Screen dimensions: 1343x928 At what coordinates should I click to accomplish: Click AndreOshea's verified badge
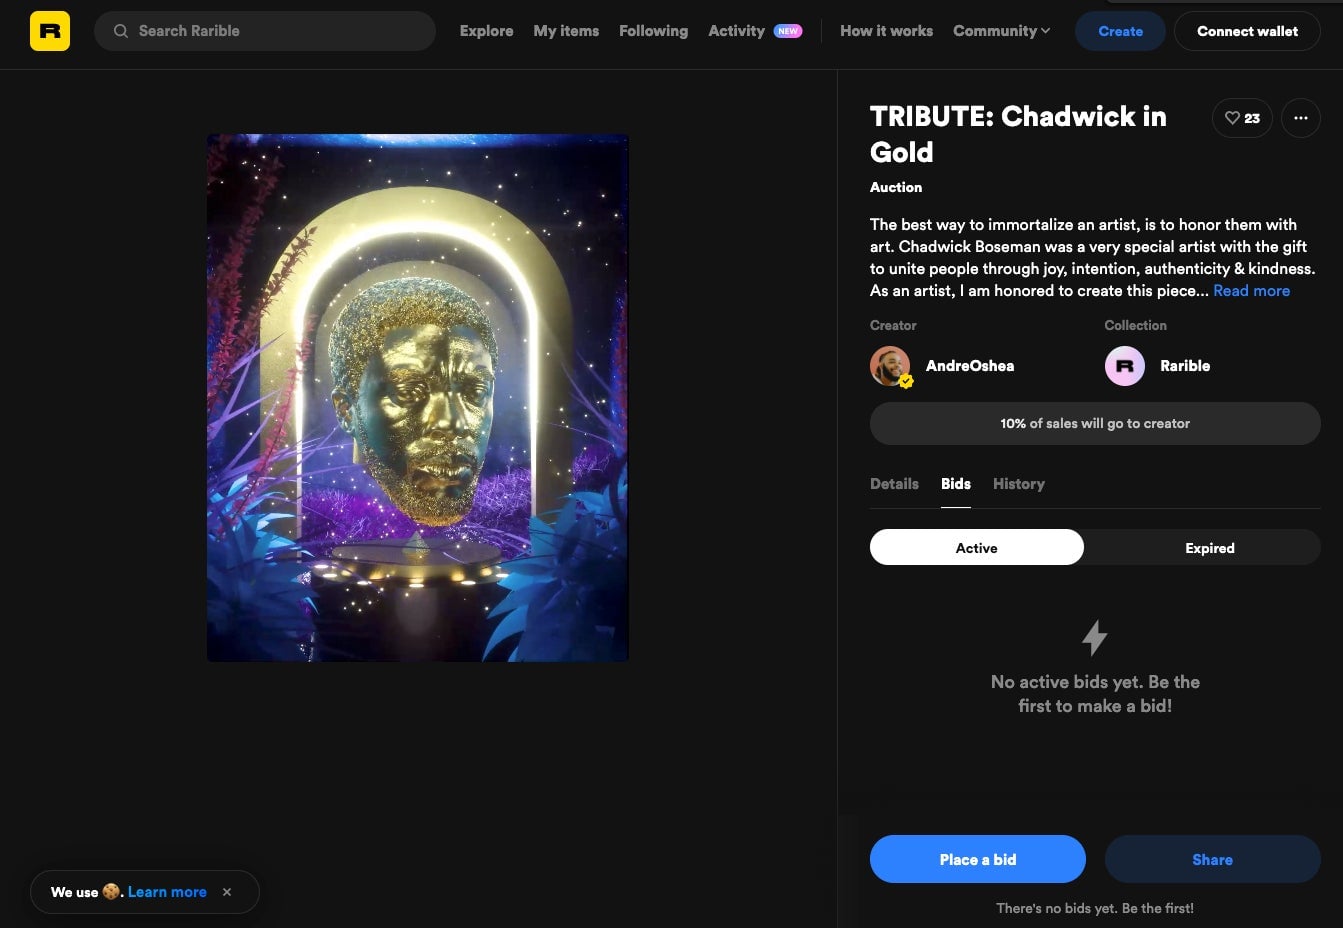906,381
